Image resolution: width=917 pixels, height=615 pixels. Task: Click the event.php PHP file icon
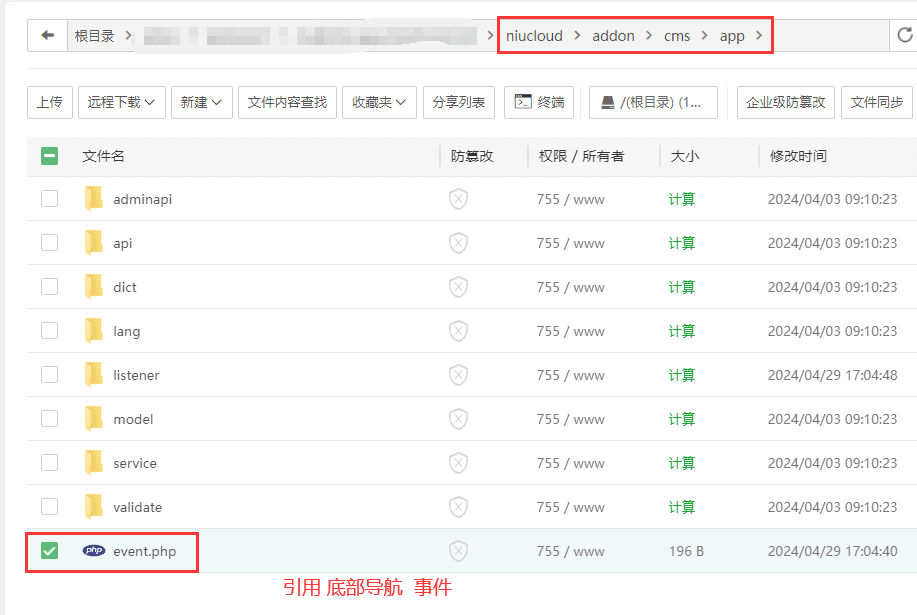point(94,551)
